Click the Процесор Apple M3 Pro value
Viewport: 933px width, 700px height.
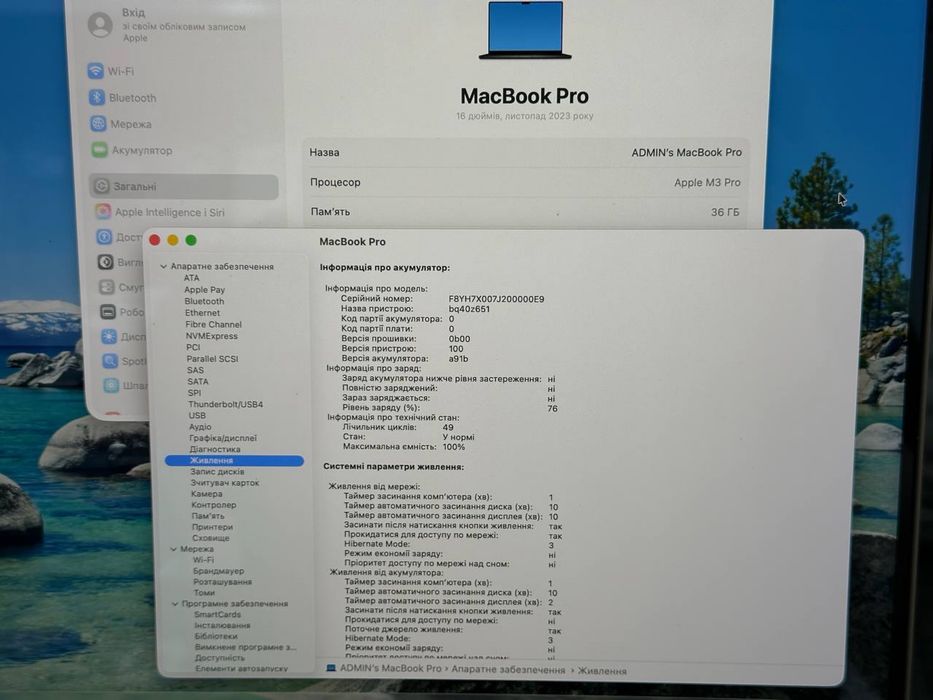click(x=707, y=183)
